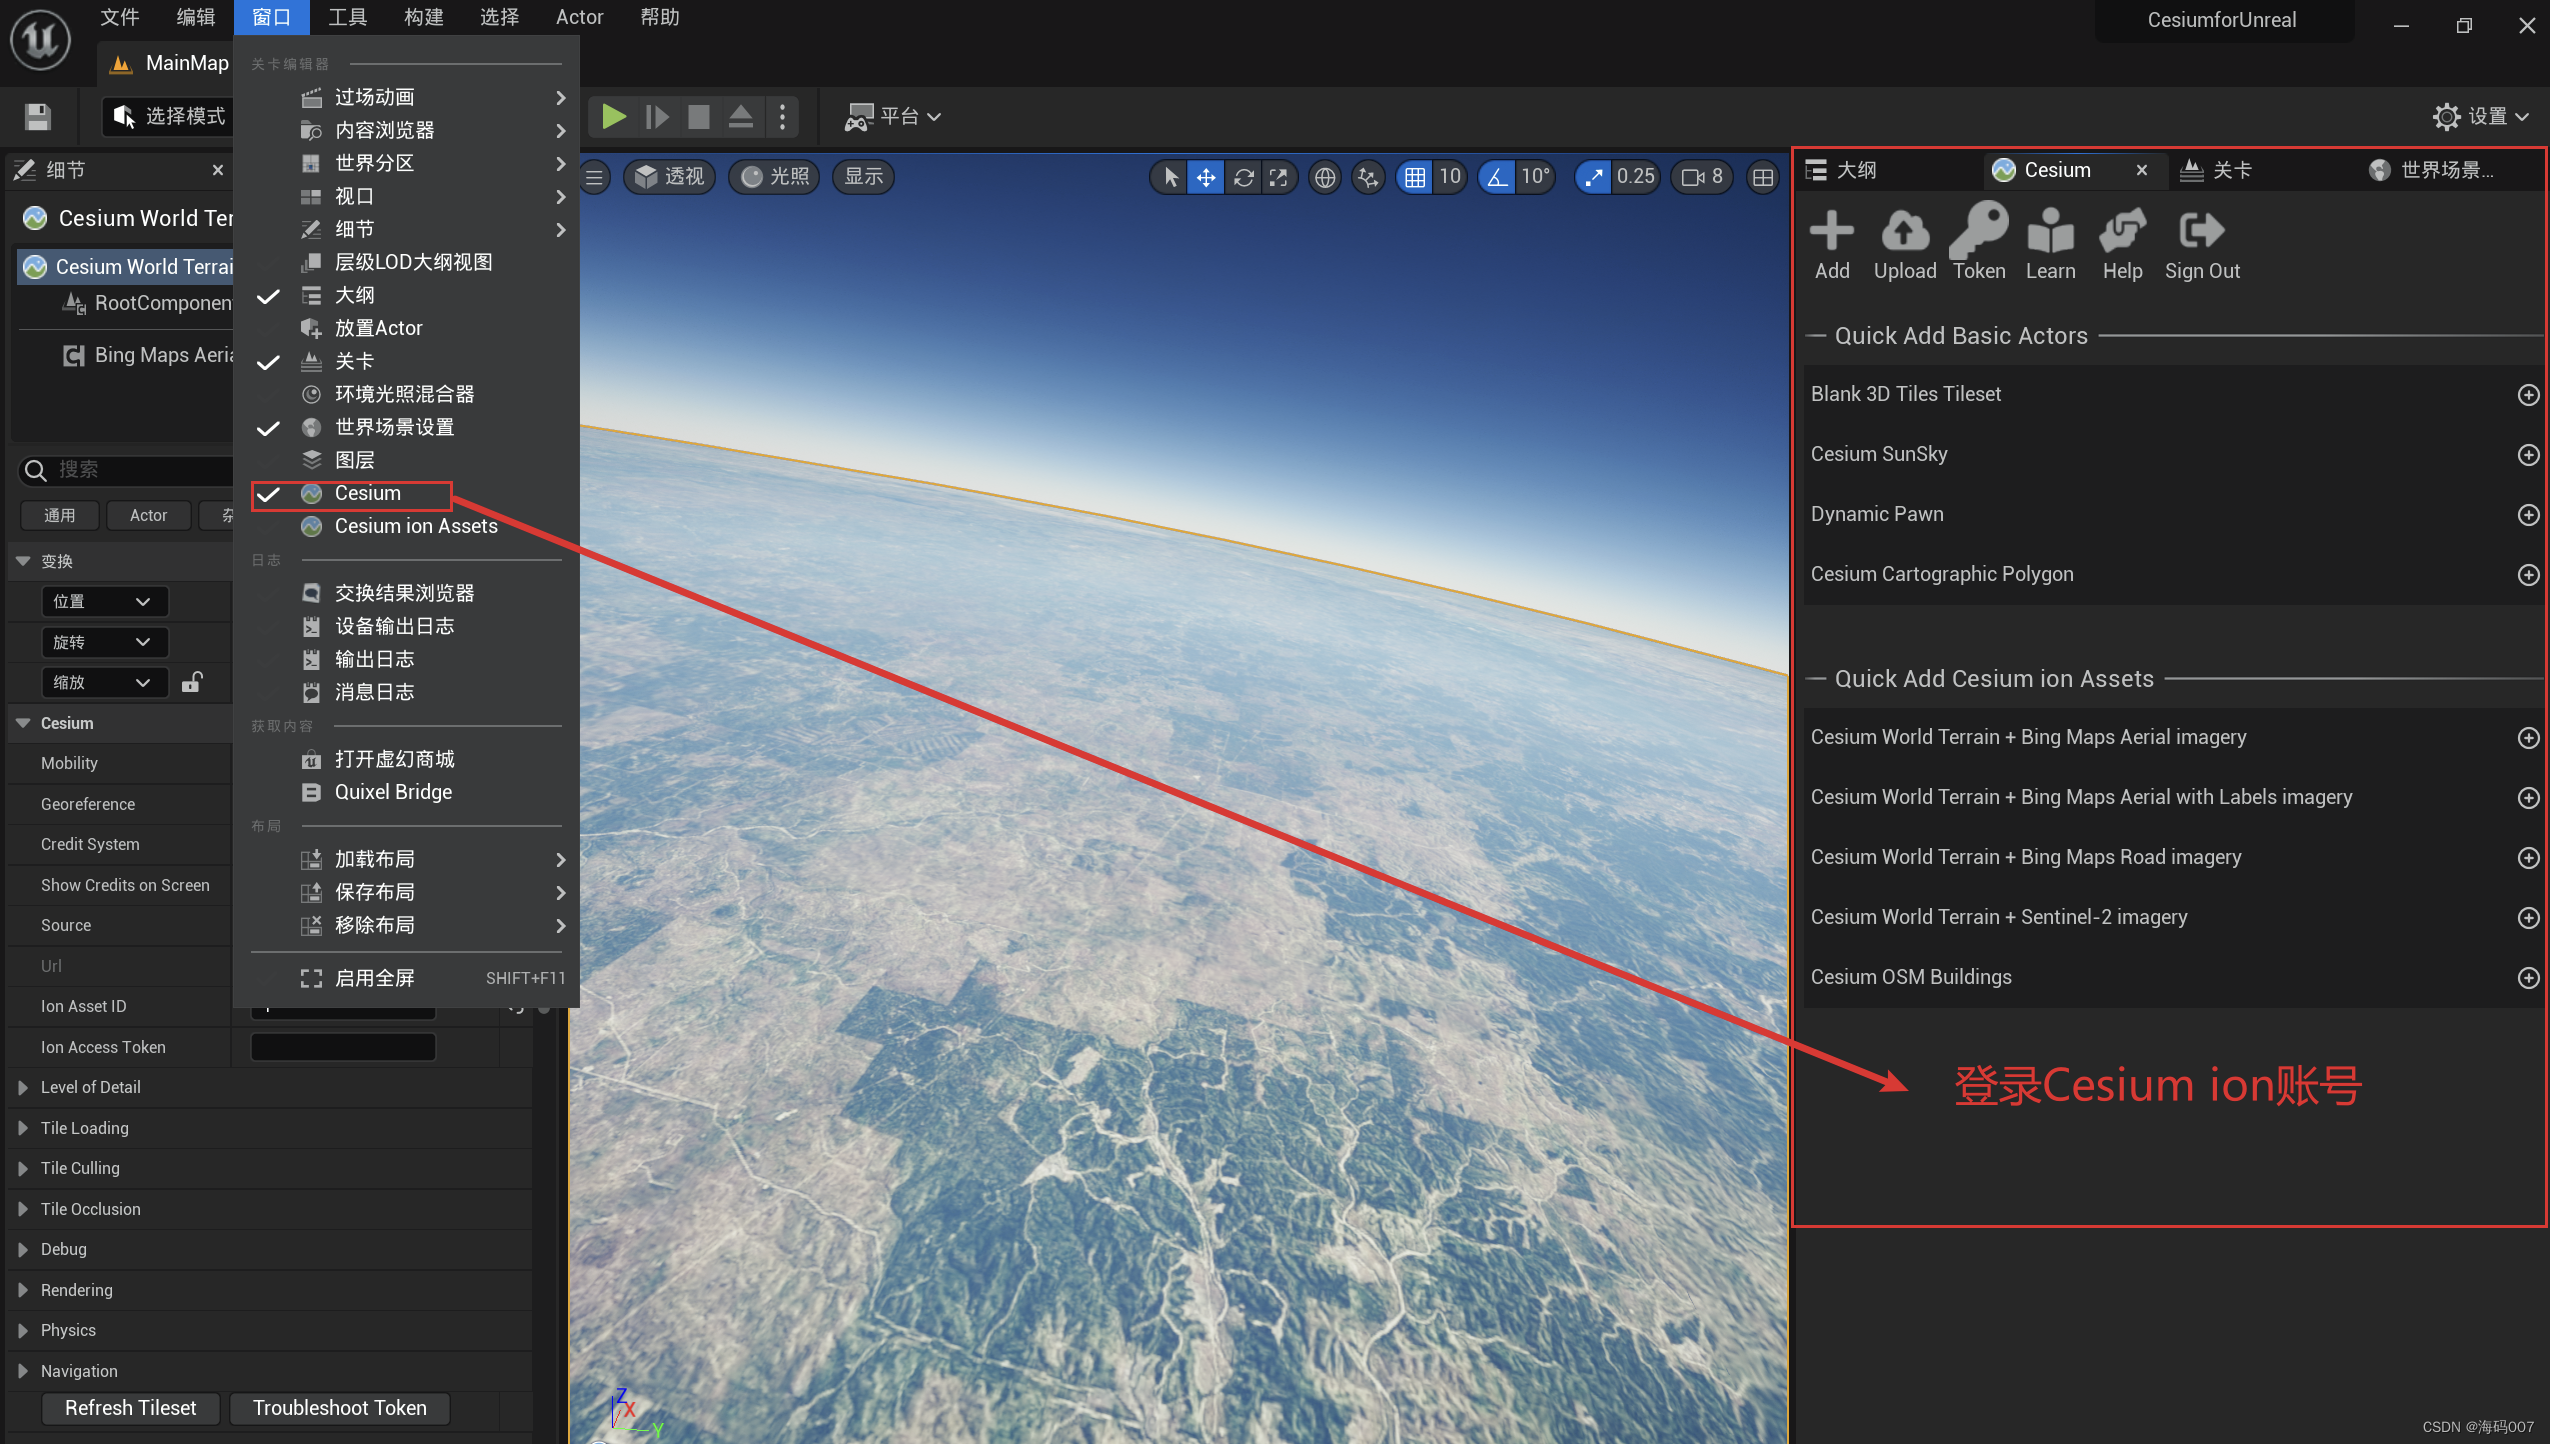Image resolution: width=2550 pixels, height=1444 pixels.
Task: Toggle the Cesium window menu entry
Action: click(407, 493)
